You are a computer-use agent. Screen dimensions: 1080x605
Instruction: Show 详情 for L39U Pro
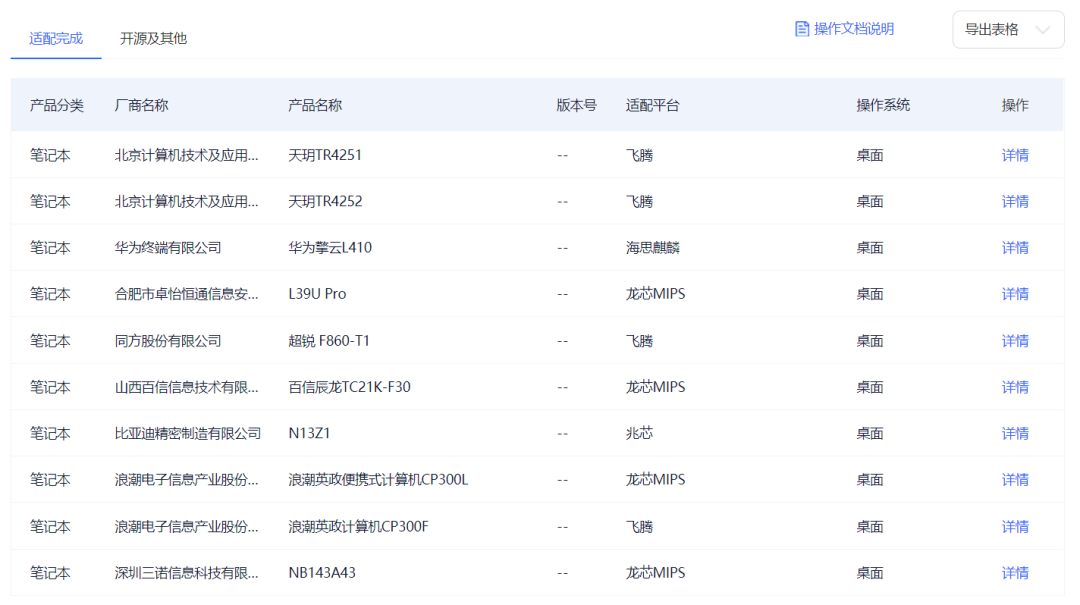1015,294
